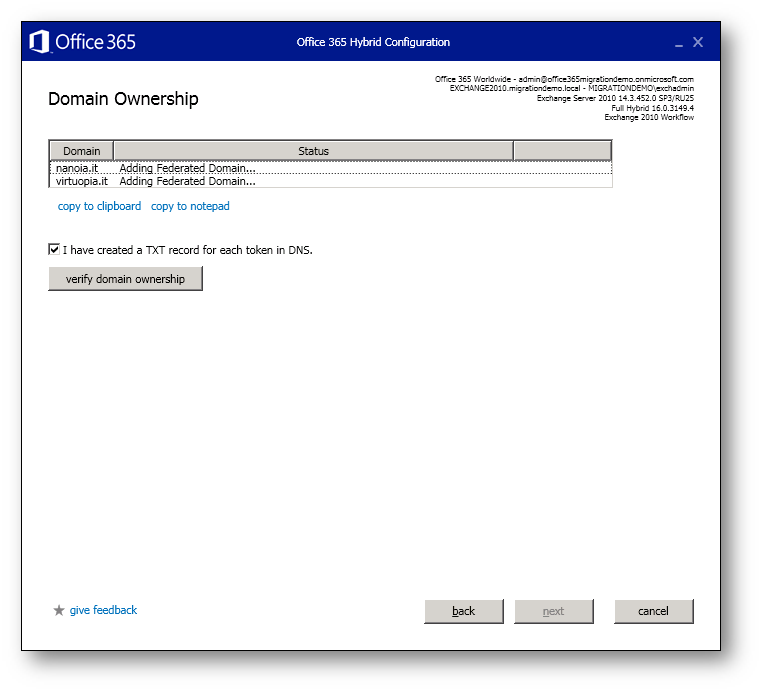Minimize the Hybrid Configuration window

(x=679, y=43)
